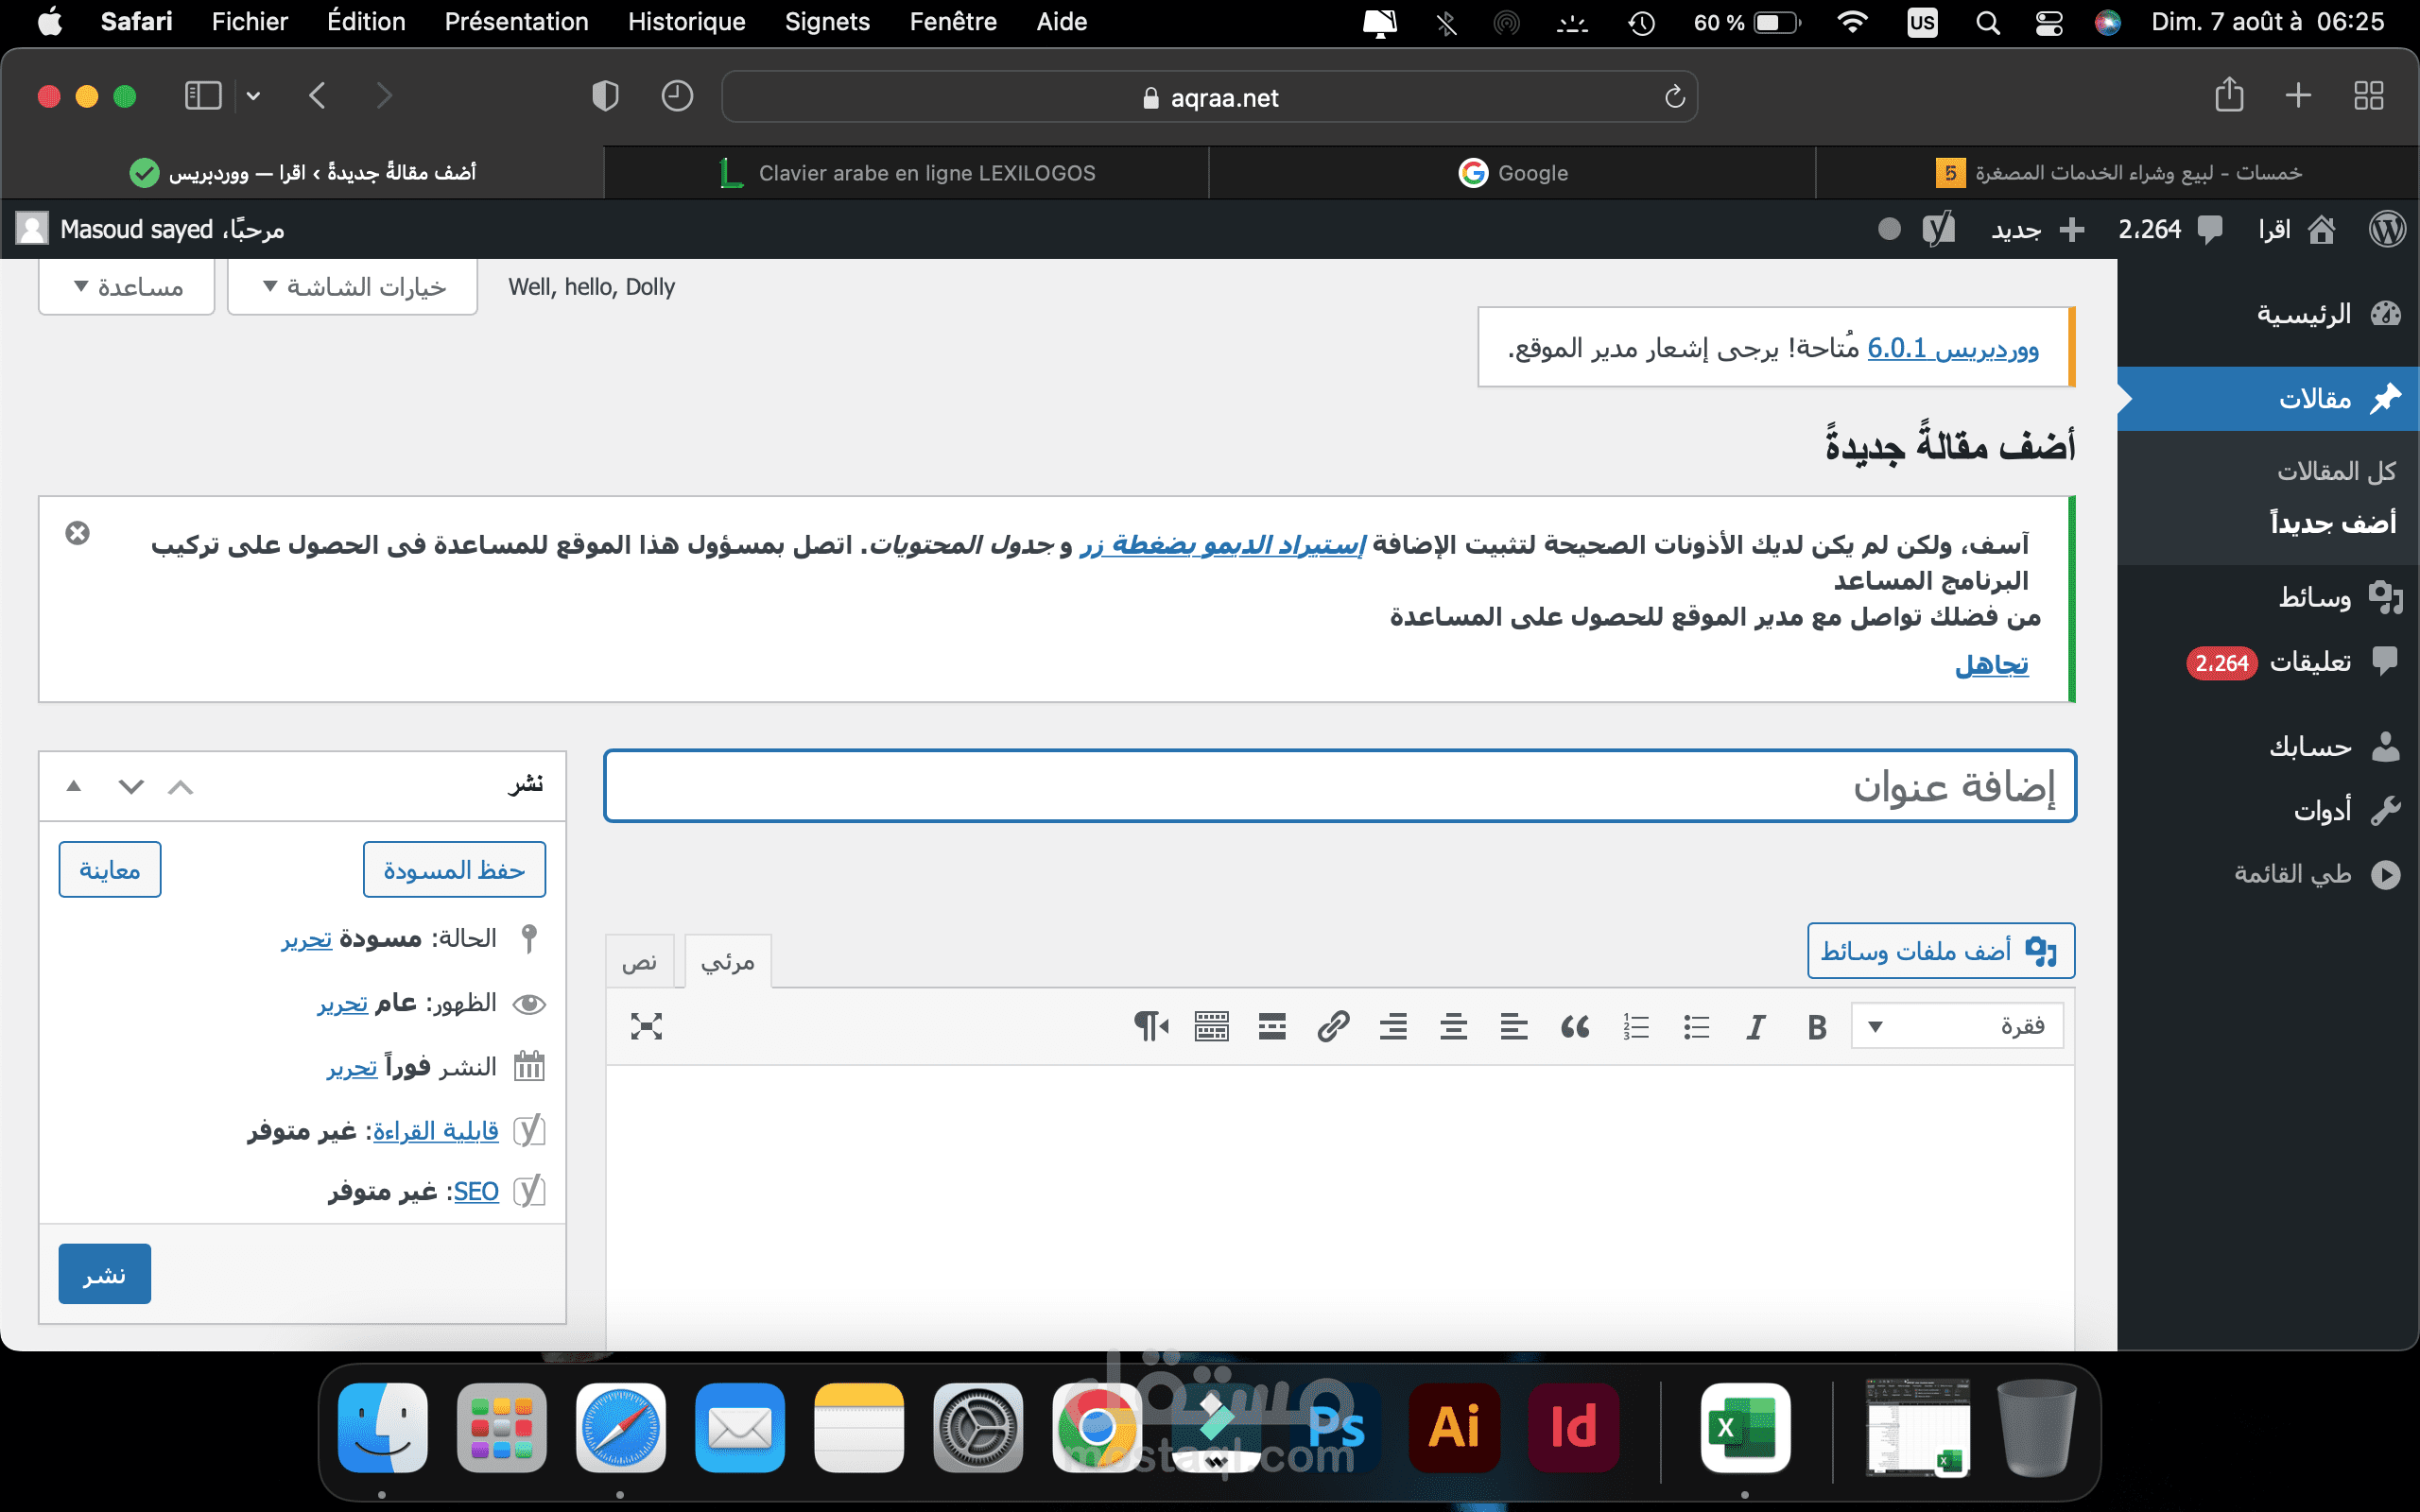Toggle the publish panel collapse arrow
Image resolution: width=2420 pixels, height=1512 pixels.
(74, 787)
